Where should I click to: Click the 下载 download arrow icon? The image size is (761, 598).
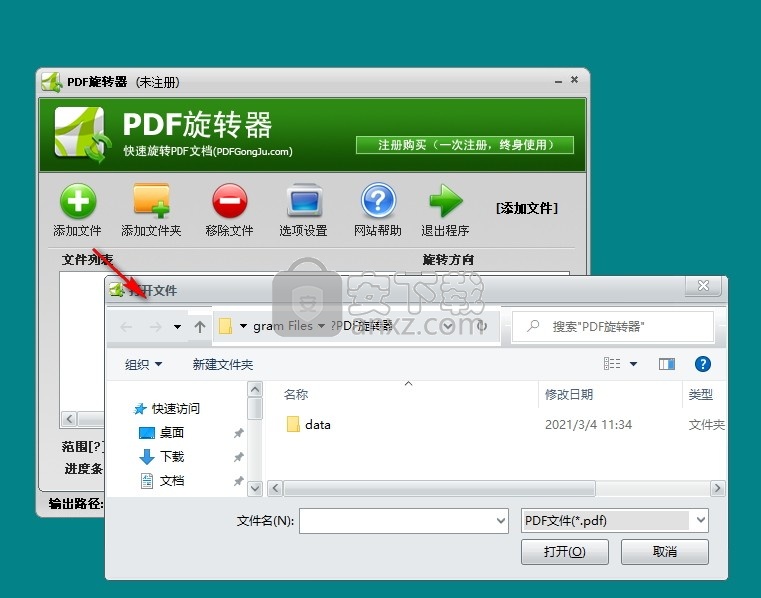tap(147, 457)
